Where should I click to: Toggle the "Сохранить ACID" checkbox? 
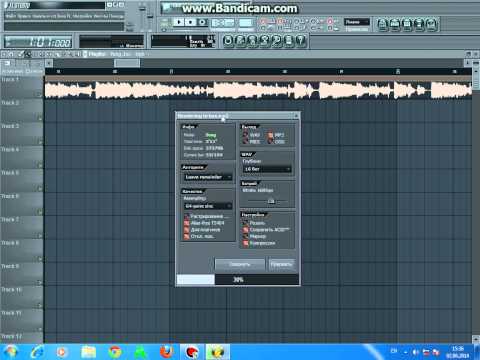(x=246, y=230)
